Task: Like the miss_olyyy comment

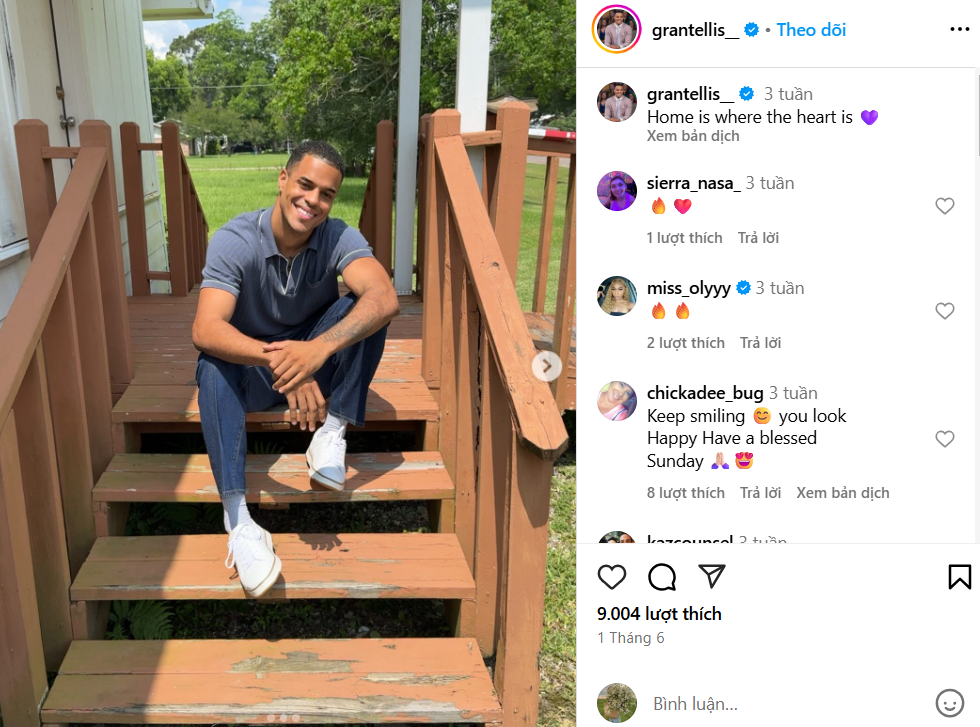Action: (944, 311)
